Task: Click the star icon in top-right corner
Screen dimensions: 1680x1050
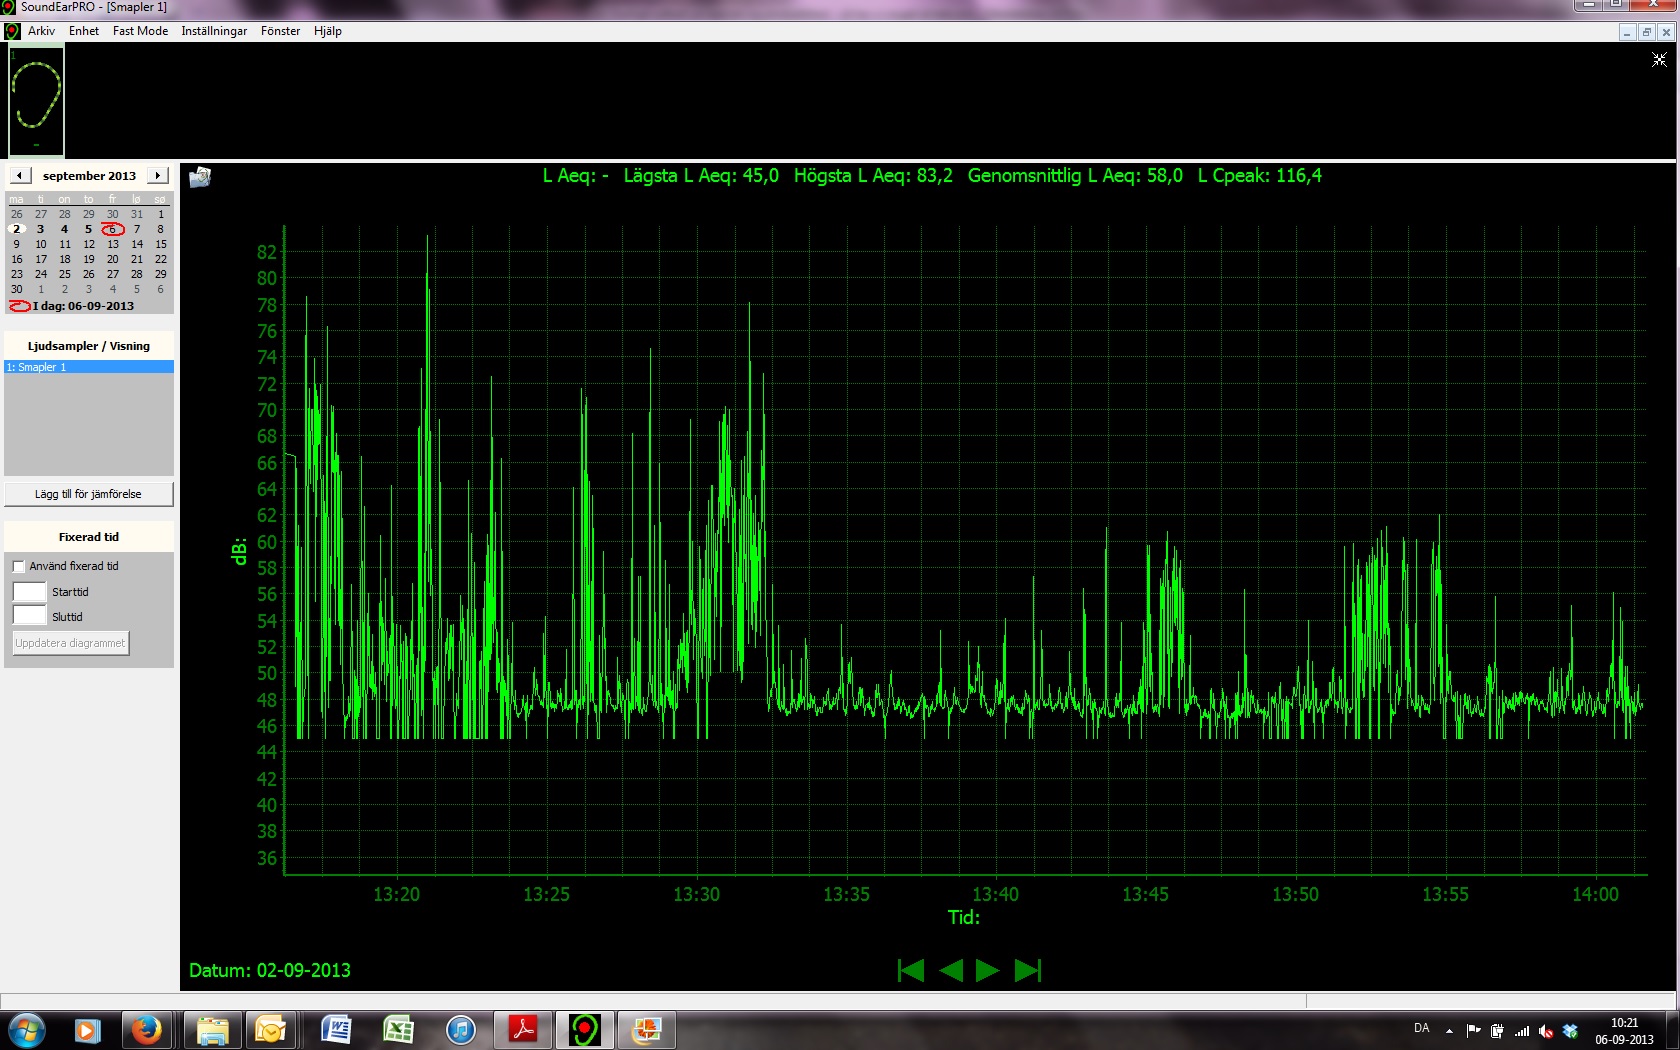Action: point(1659,59)
